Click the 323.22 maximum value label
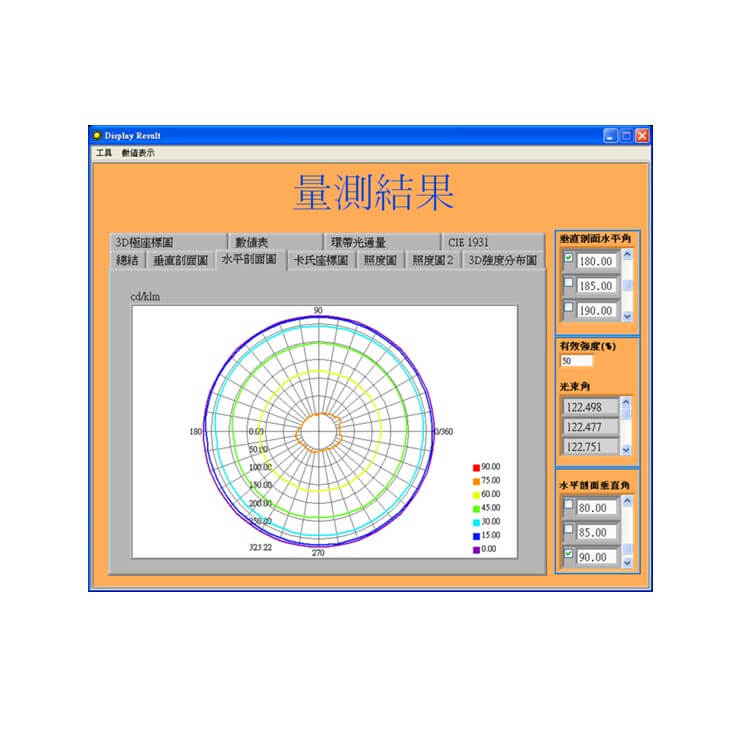The width and height of the screenshot is (739, 739). tap(261, 547)
